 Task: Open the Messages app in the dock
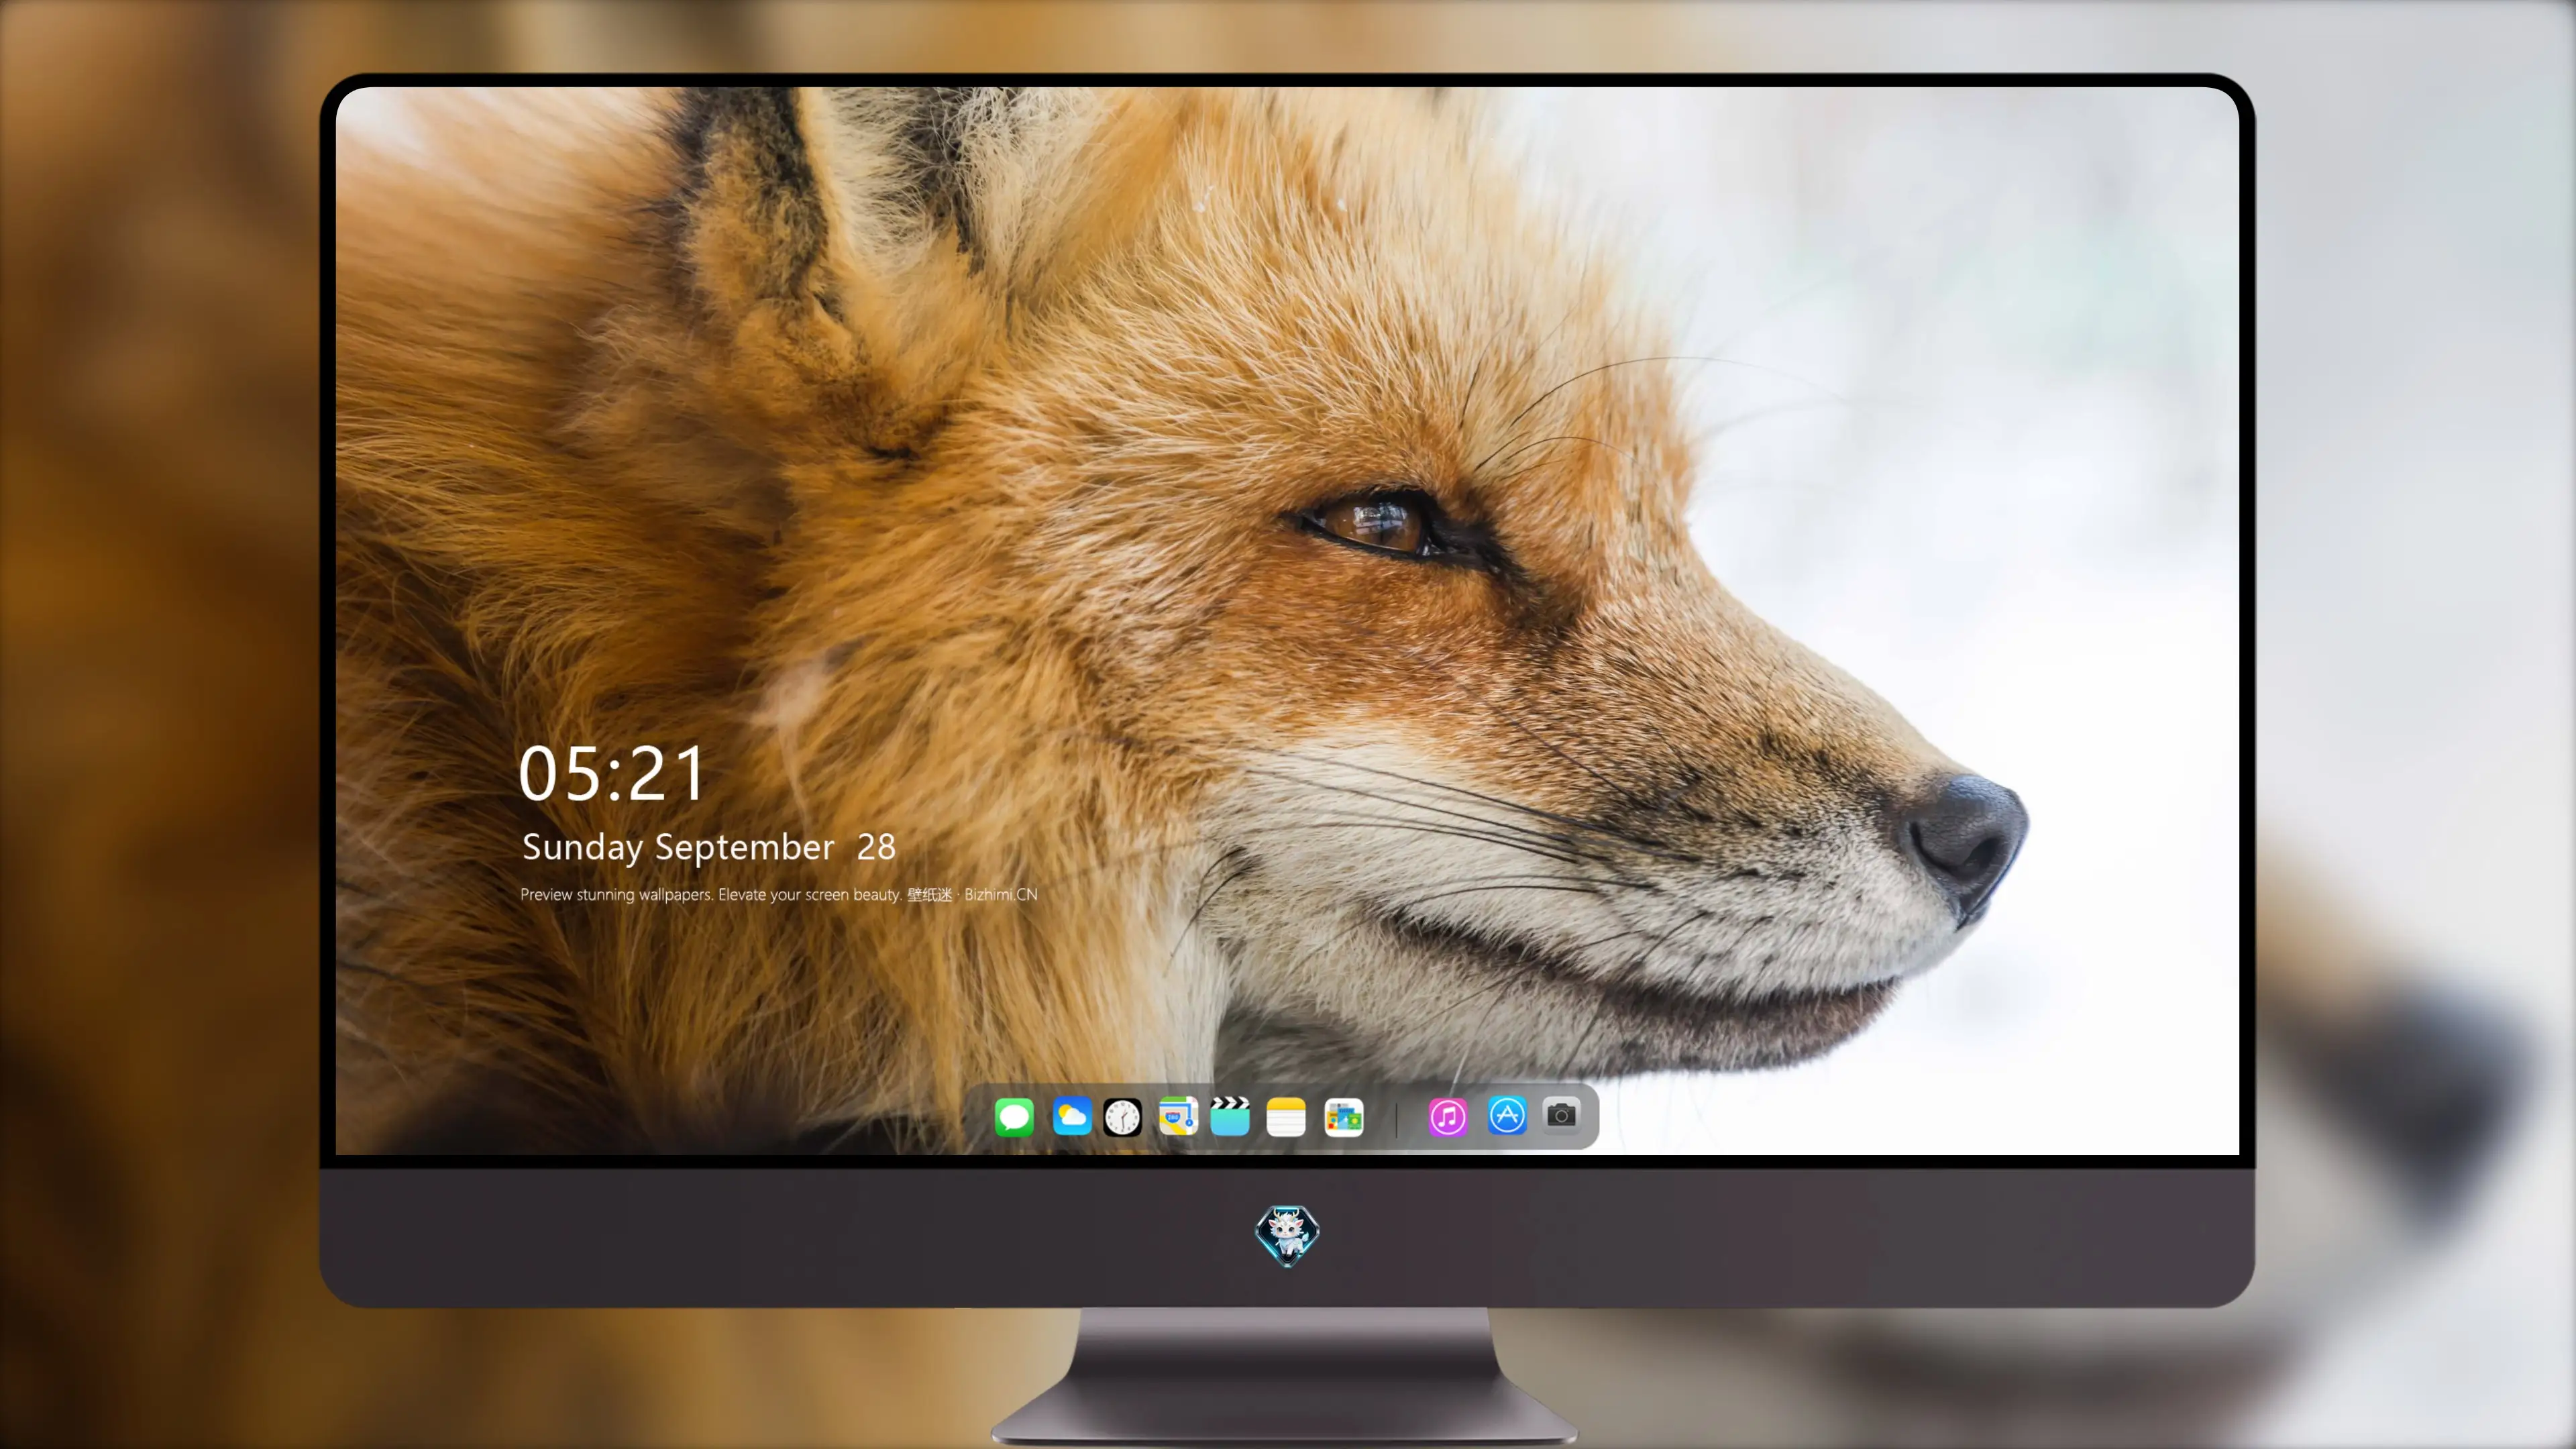point(1014,1117)
